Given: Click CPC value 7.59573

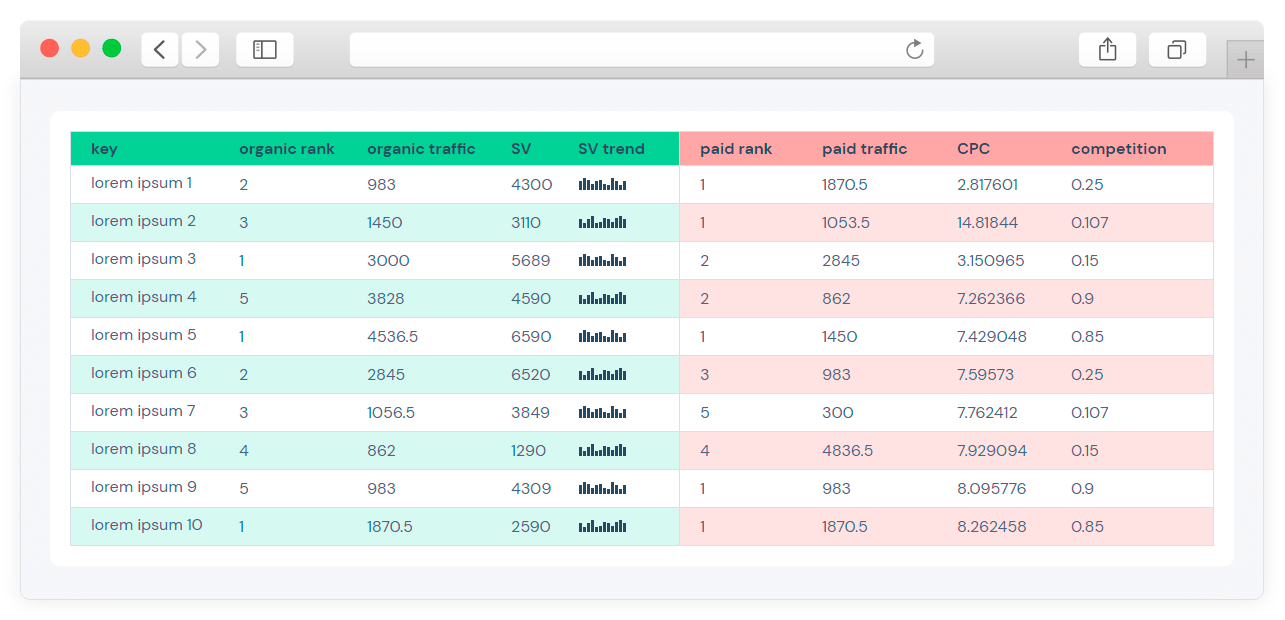Looking at the screenshot, I should 985,375.
